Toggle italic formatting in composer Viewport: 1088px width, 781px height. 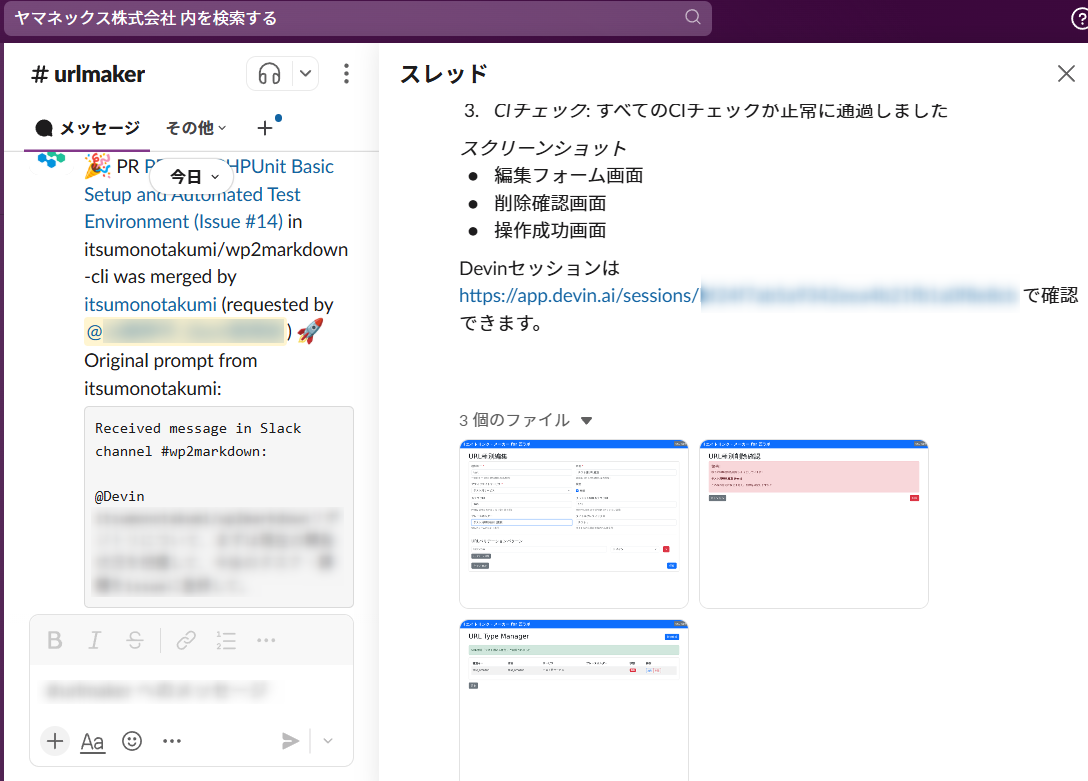tap(95, 640)
